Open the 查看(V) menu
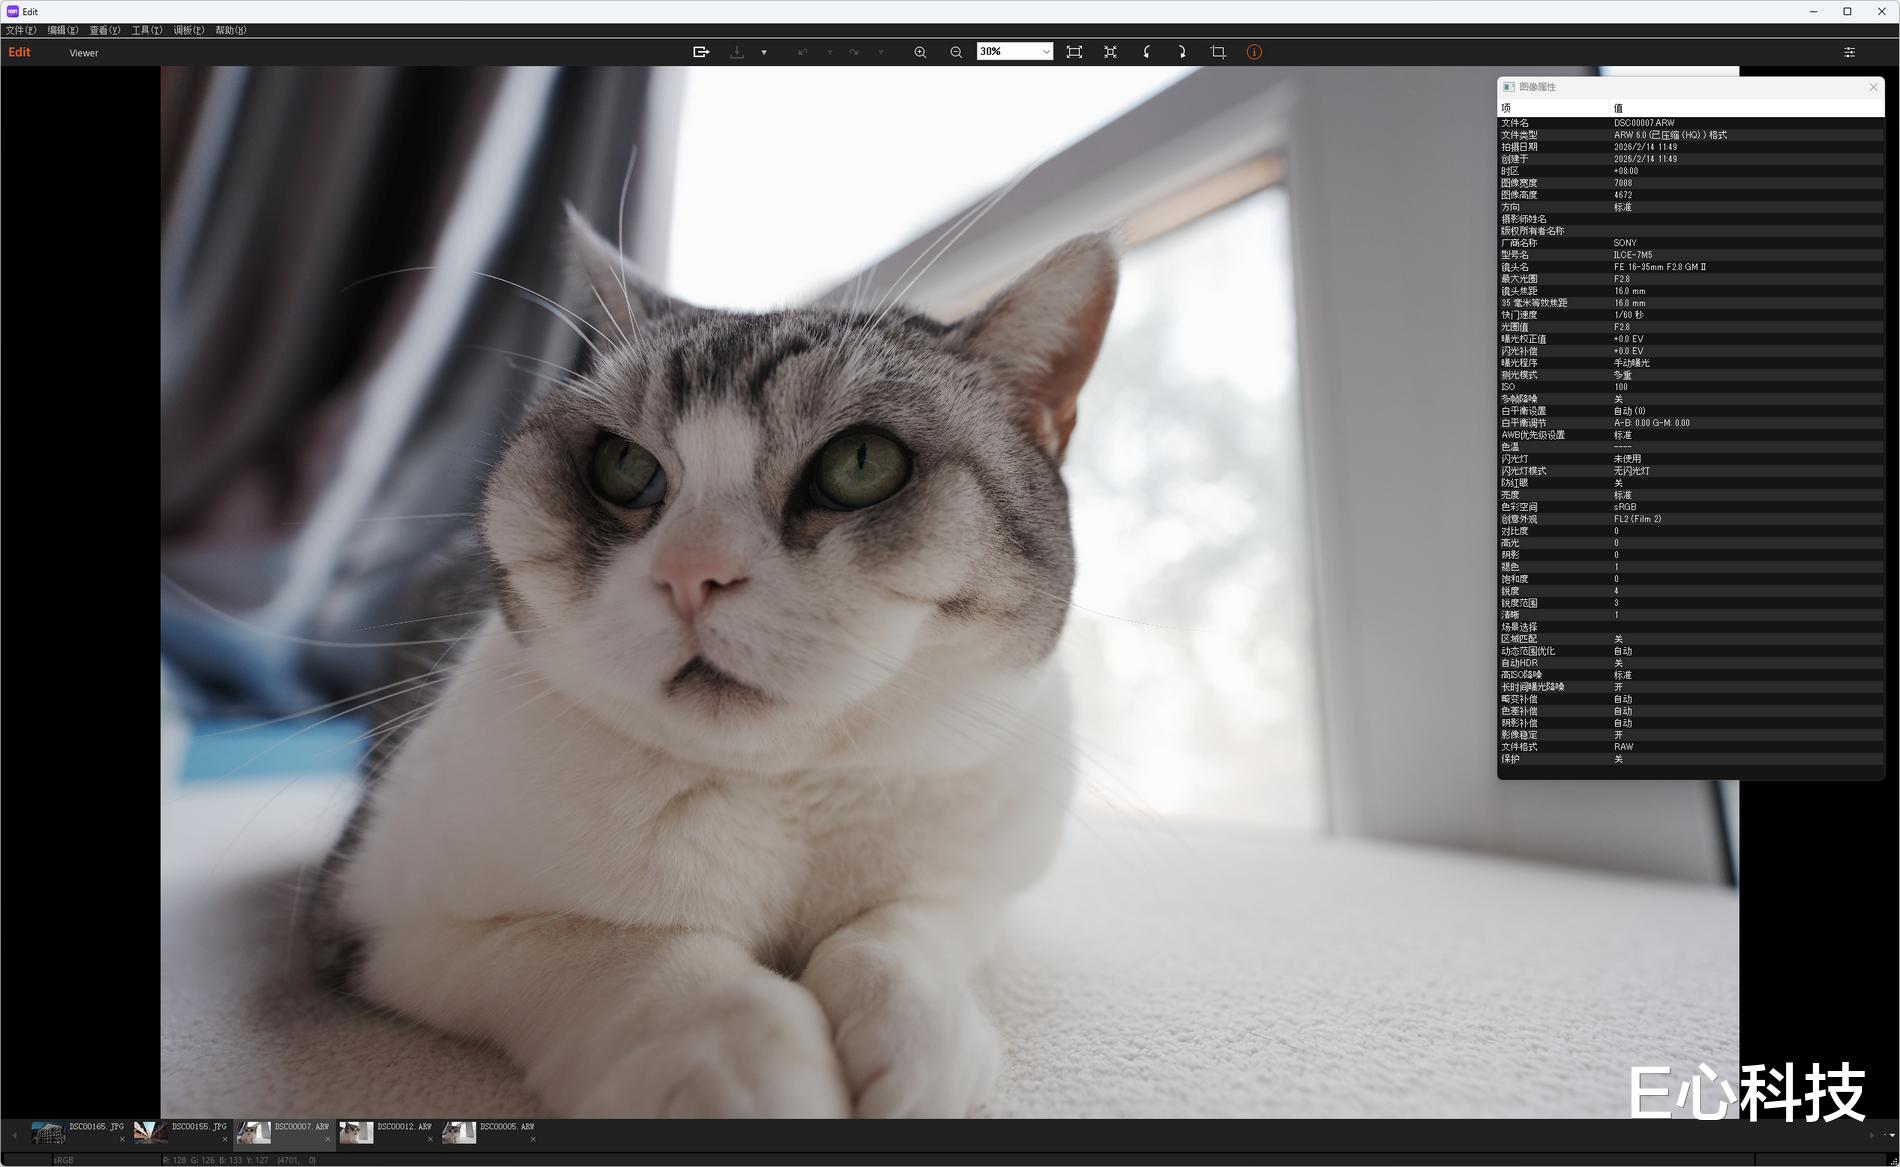1900x1167 pixels. coord(105,30)
